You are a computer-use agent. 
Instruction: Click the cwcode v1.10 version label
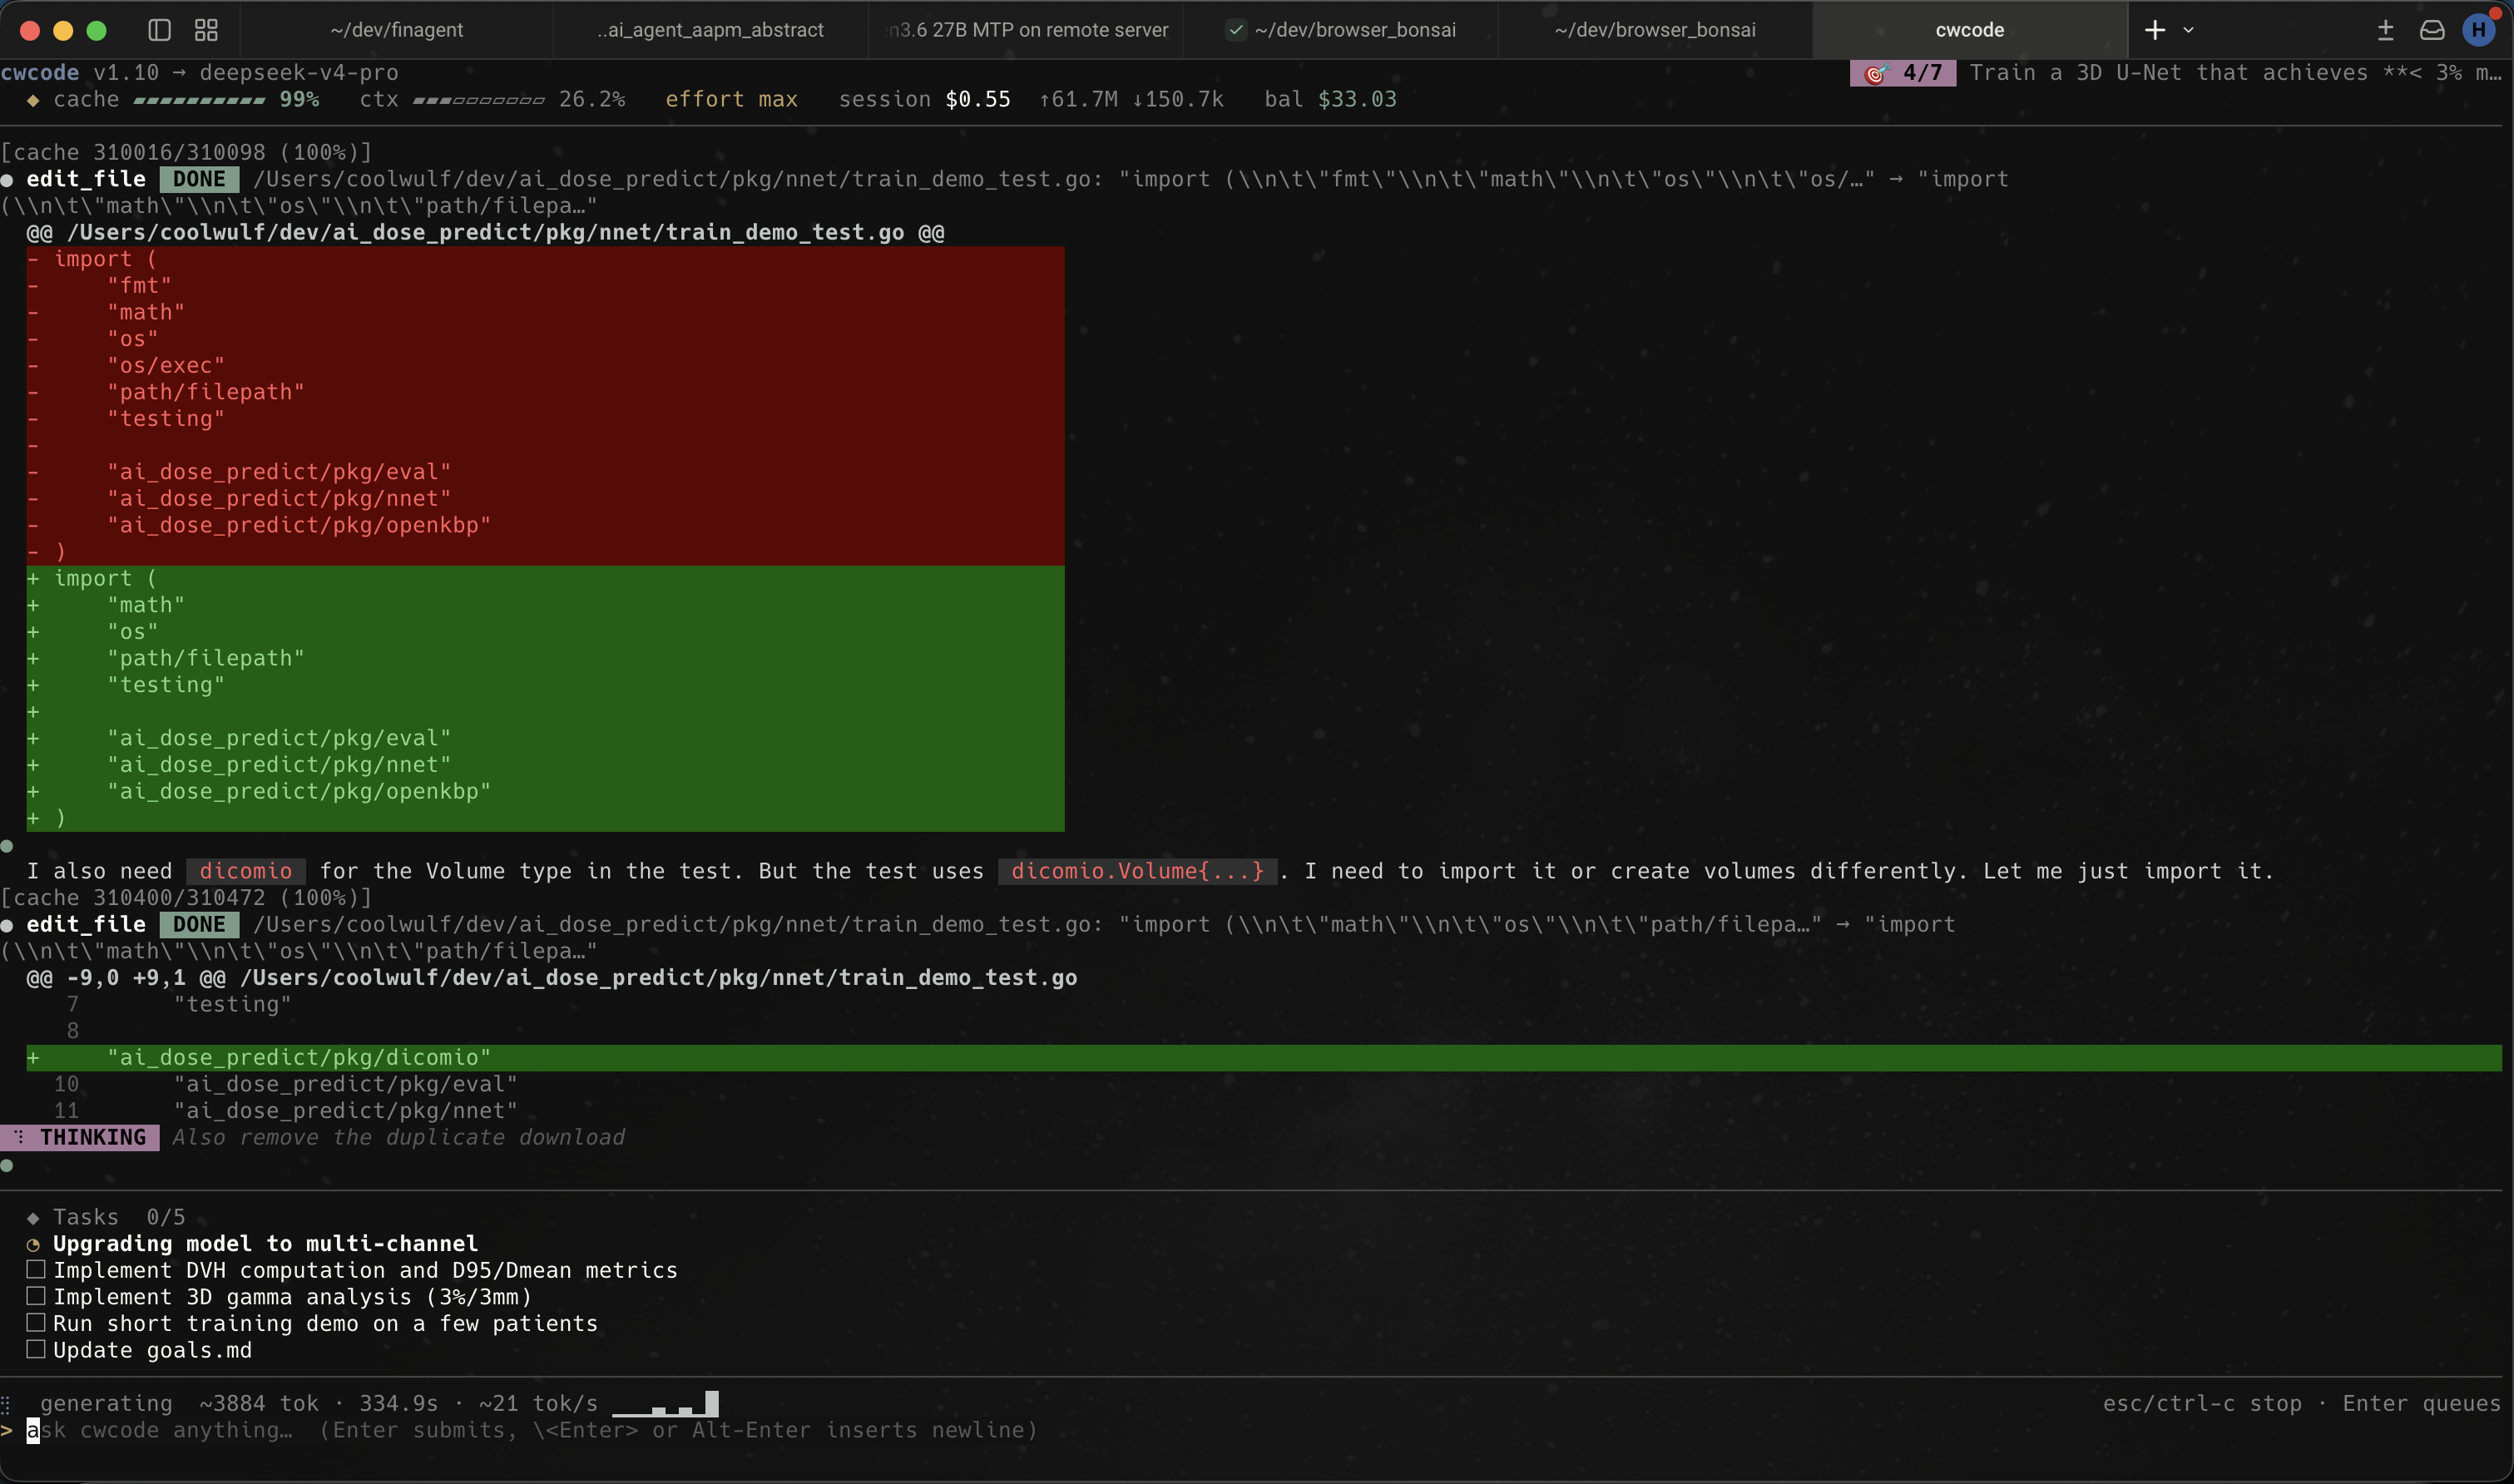click(80, 73)
